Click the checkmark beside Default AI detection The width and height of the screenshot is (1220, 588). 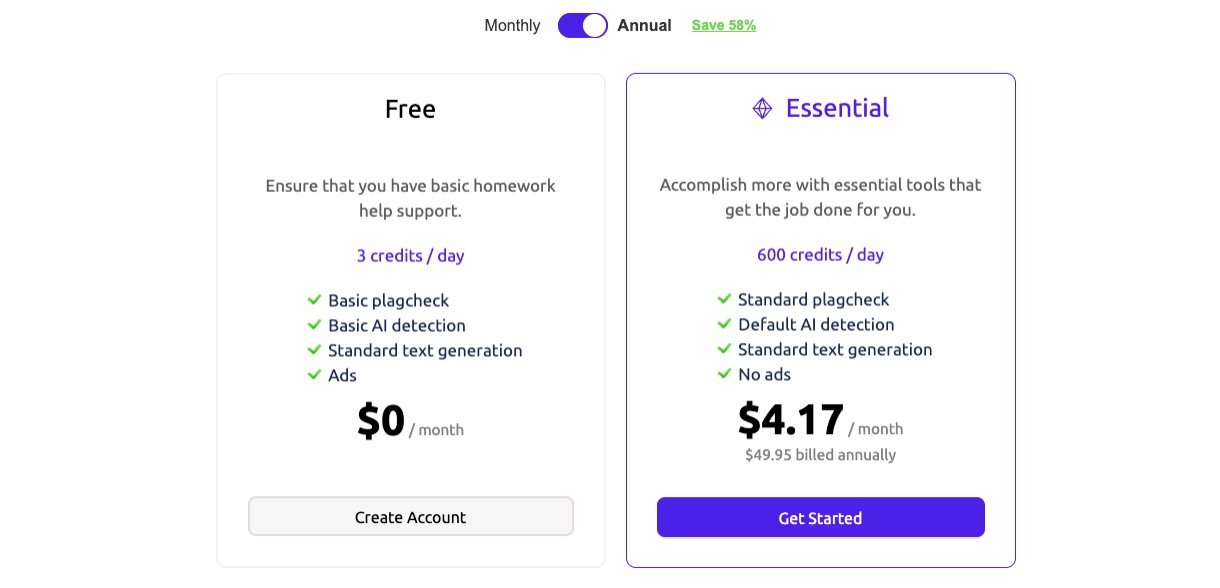coord(724,324)
